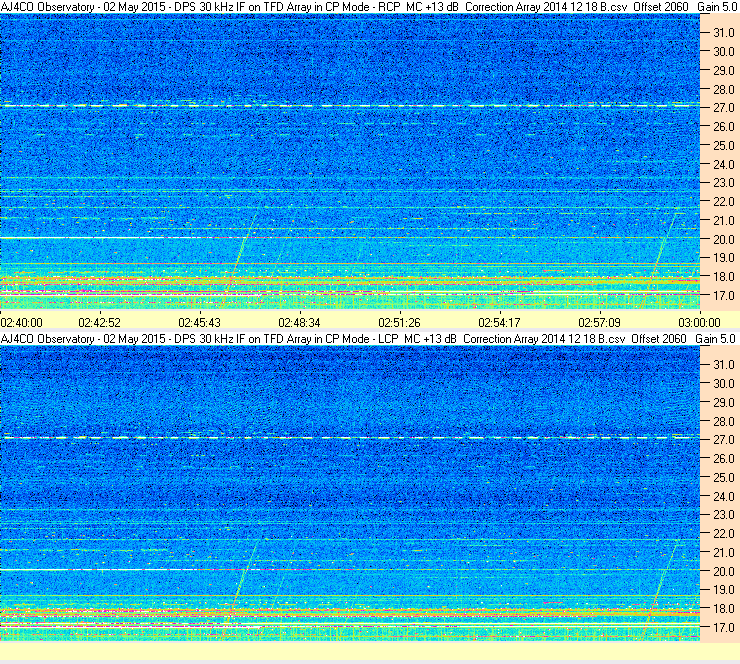
Task: Click the 27.0 frequency tick in RCP chart
Action: (x=723, y=108)
